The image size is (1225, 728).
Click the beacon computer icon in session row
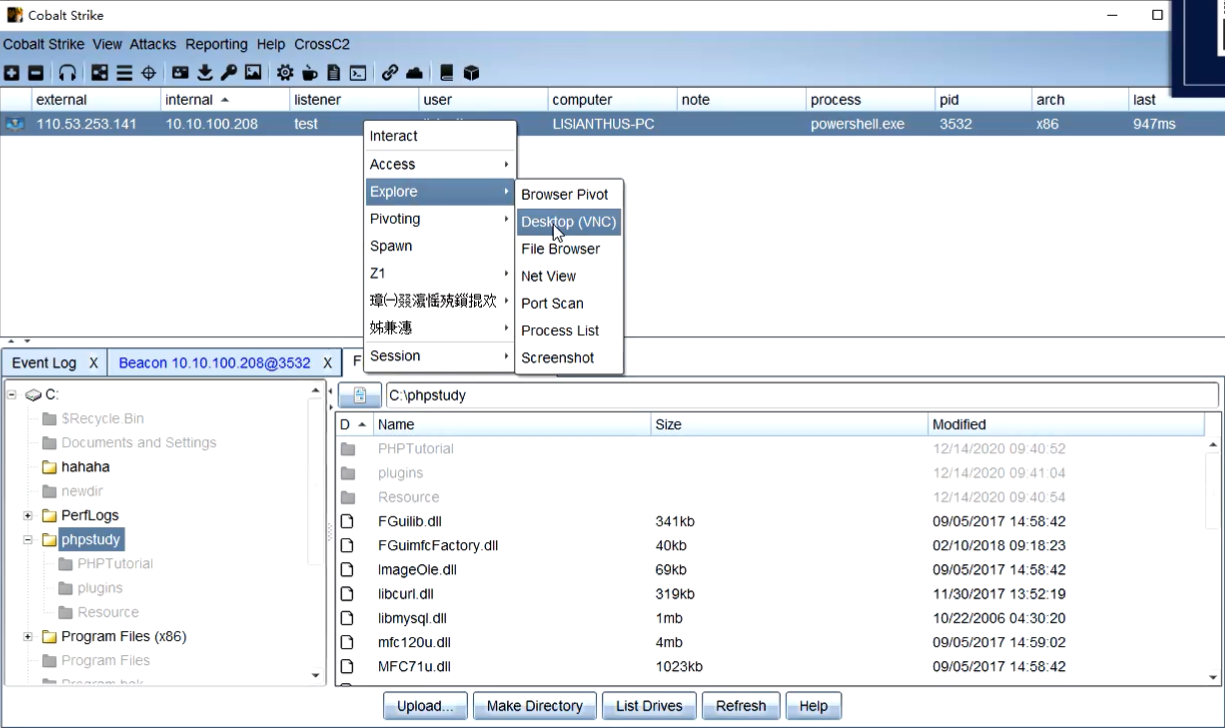tap(15, 124)
